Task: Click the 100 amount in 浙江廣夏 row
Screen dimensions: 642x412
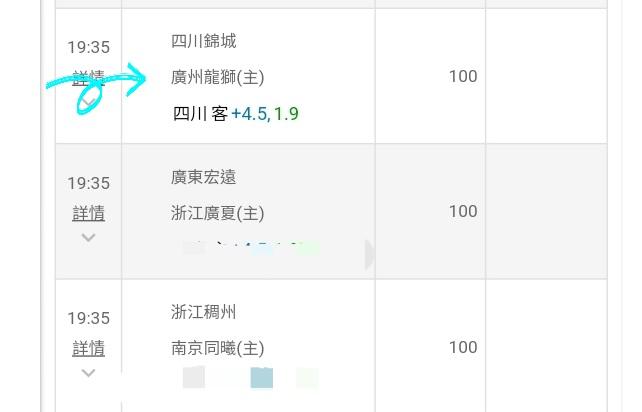Action: [463, 211]
